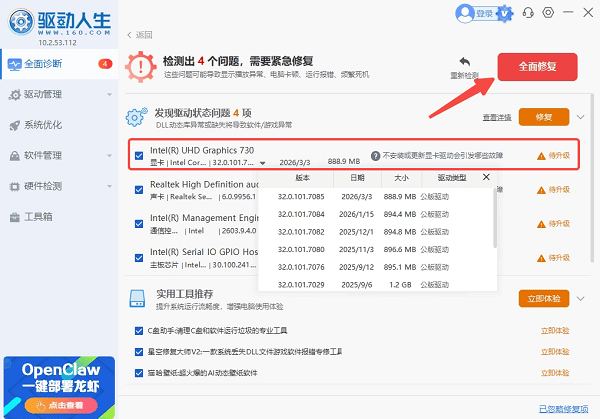Click the blue driver status gear icon

click(136, 117)
